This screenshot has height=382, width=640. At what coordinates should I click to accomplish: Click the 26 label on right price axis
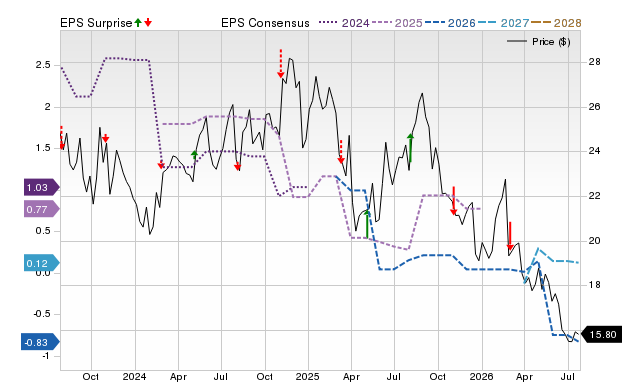tap(594, 107)
